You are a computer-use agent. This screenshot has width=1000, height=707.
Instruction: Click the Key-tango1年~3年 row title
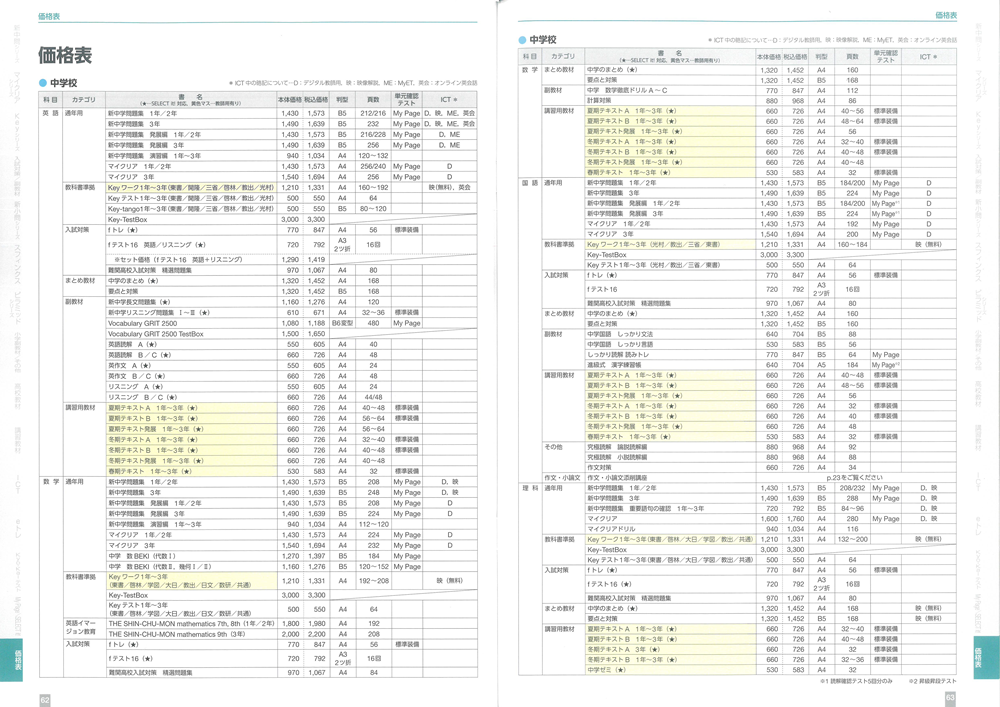click(191, 208)
